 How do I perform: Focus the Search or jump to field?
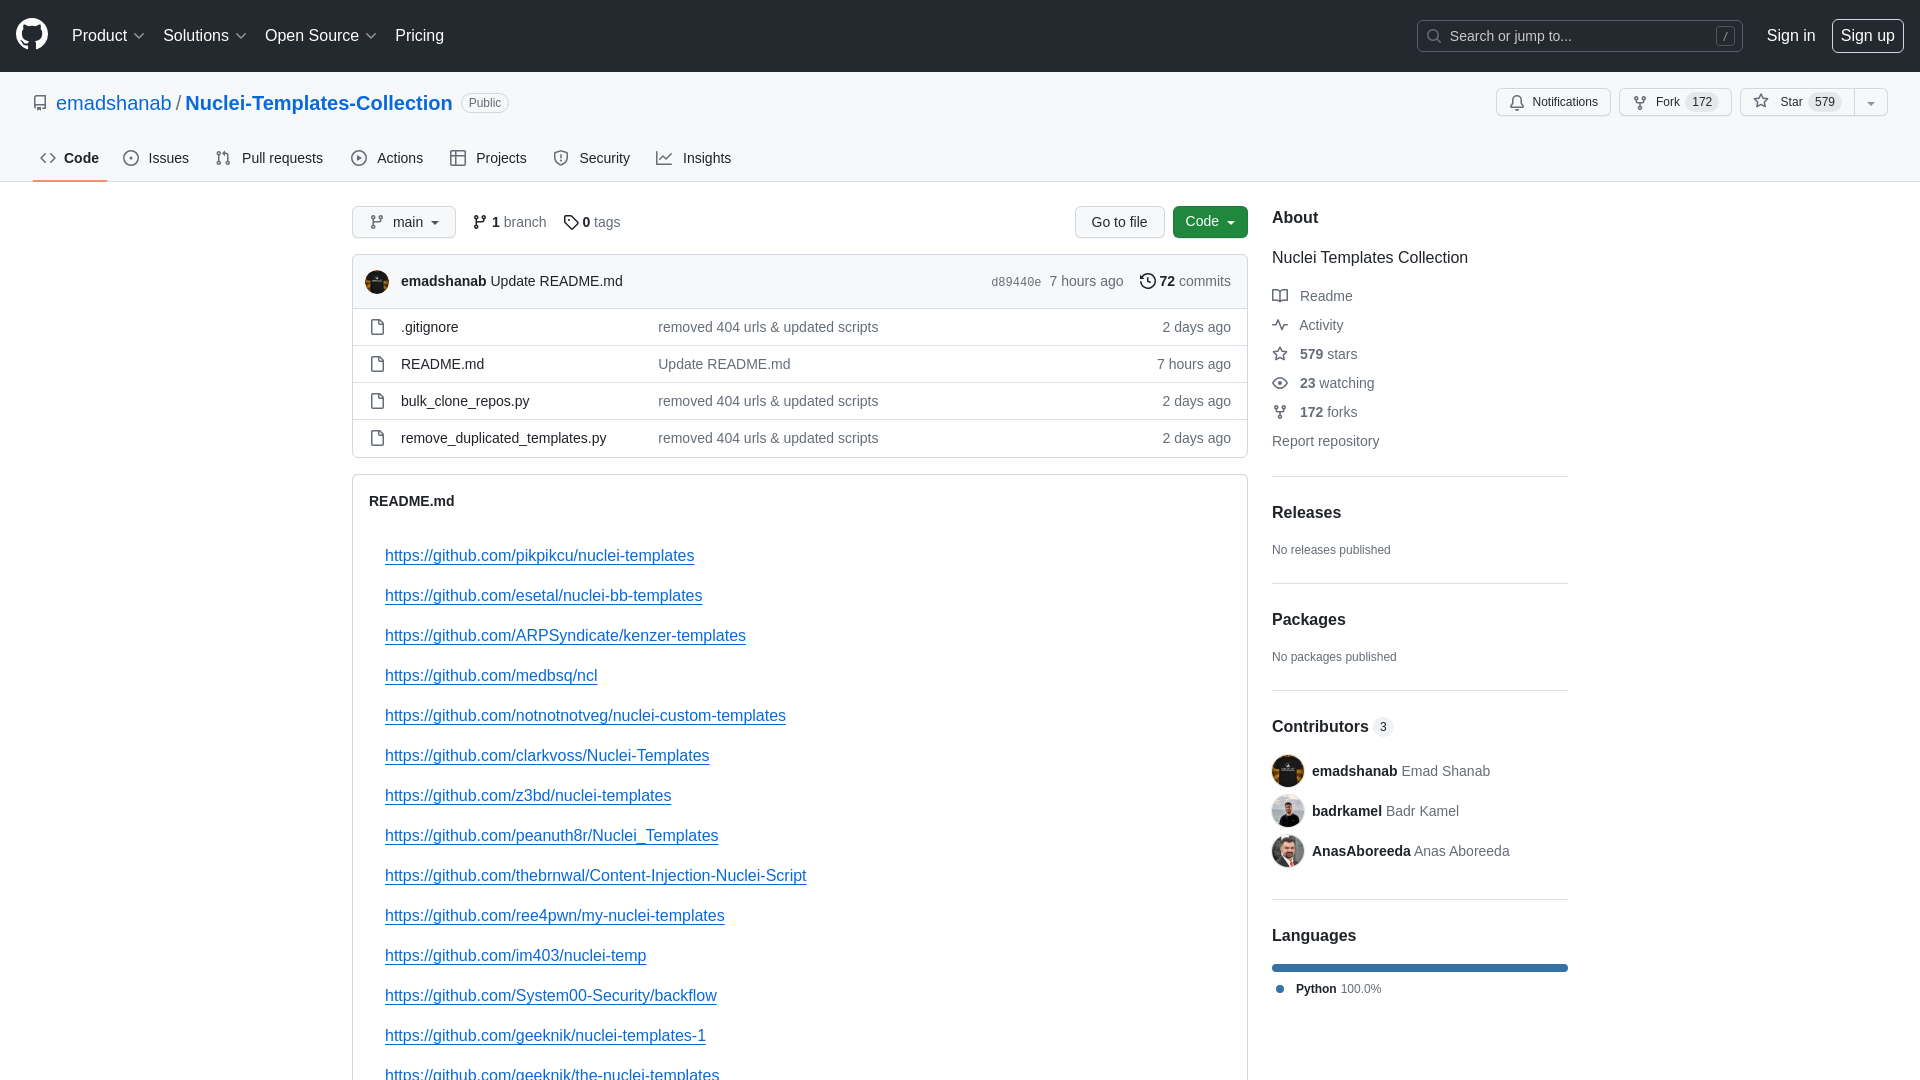tap(1580, 36)
